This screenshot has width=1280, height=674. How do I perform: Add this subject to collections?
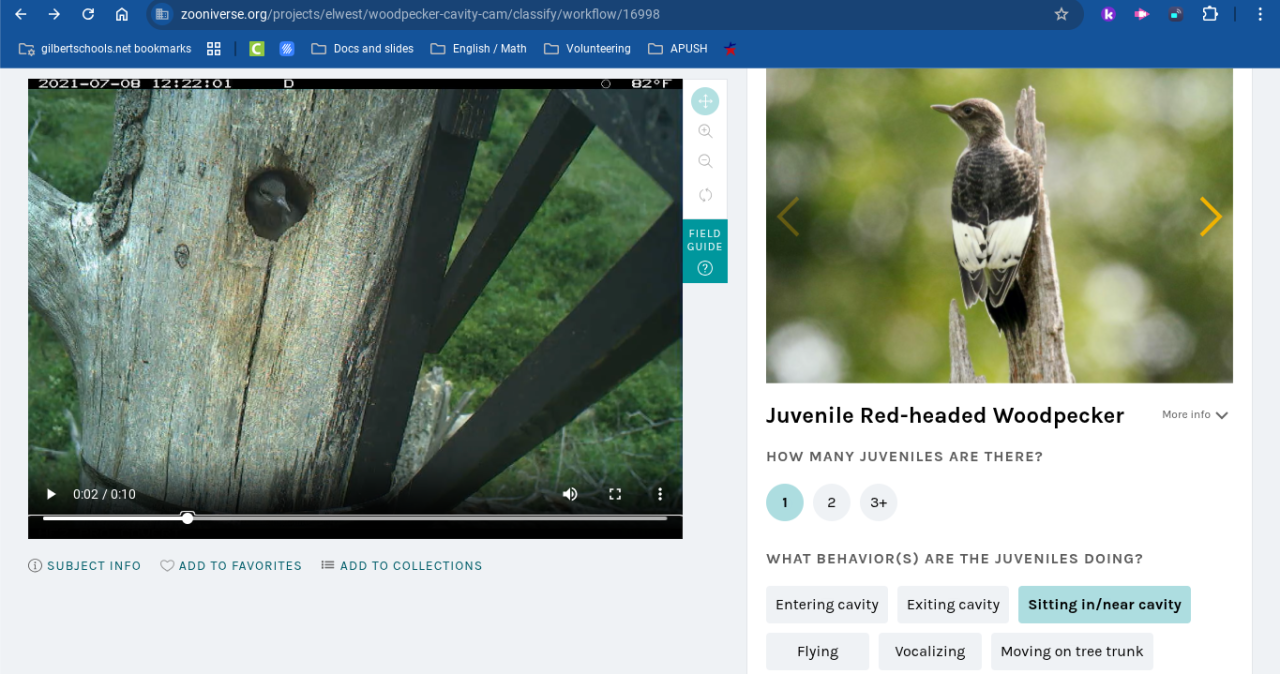402,566
